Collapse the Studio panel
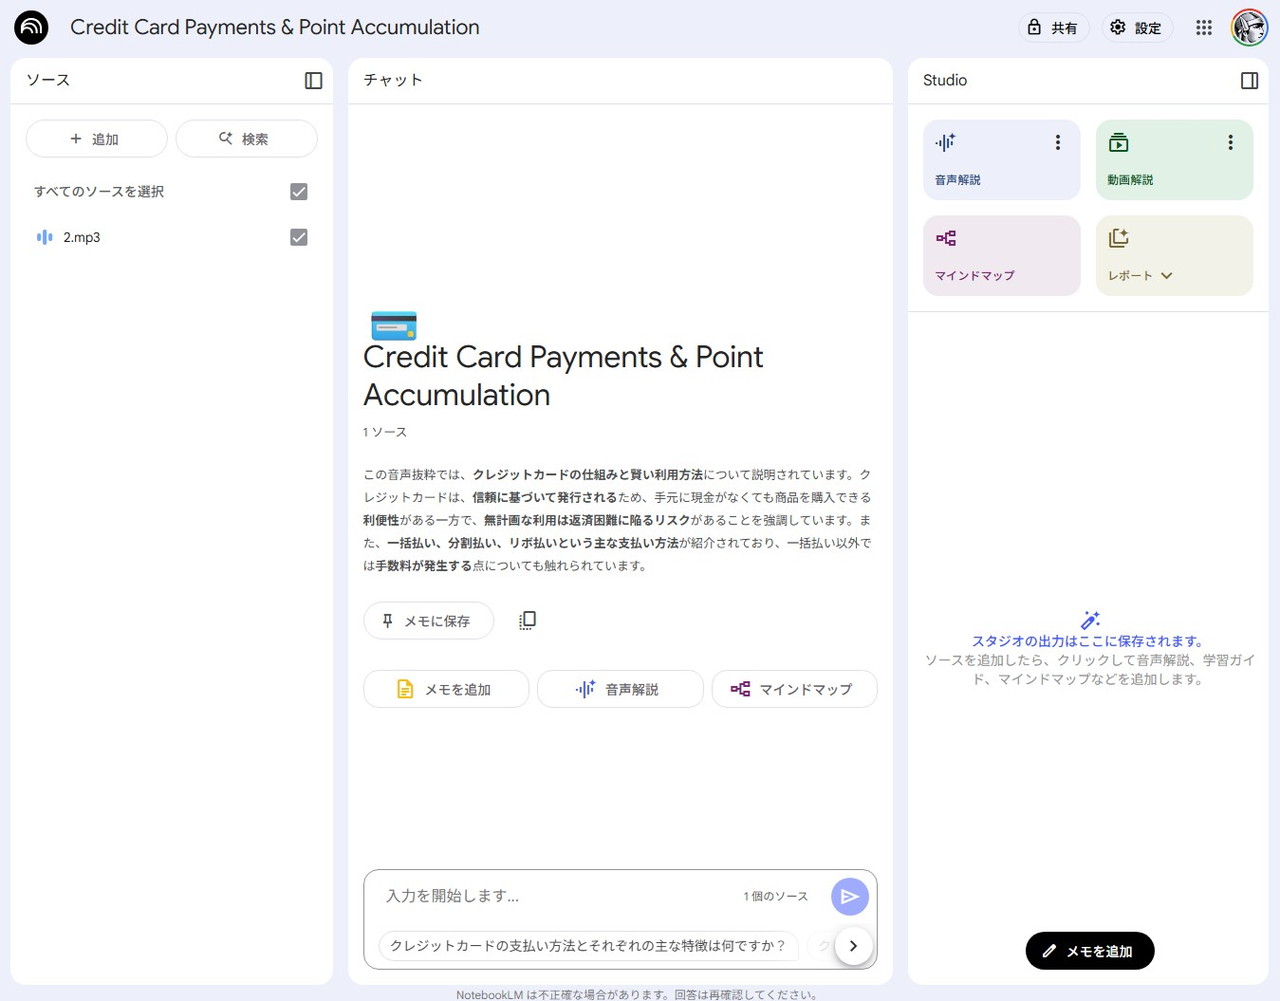The image size is (1280, 1001). point(1249,81)
